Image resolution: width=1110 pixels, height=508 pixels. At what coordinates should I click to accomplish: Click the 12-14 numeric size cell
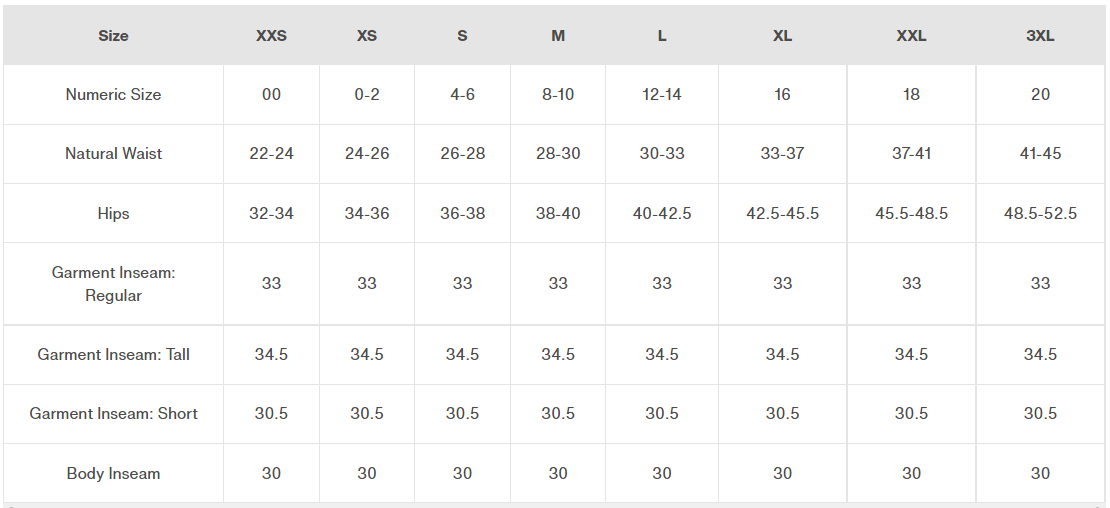(662, 95)
